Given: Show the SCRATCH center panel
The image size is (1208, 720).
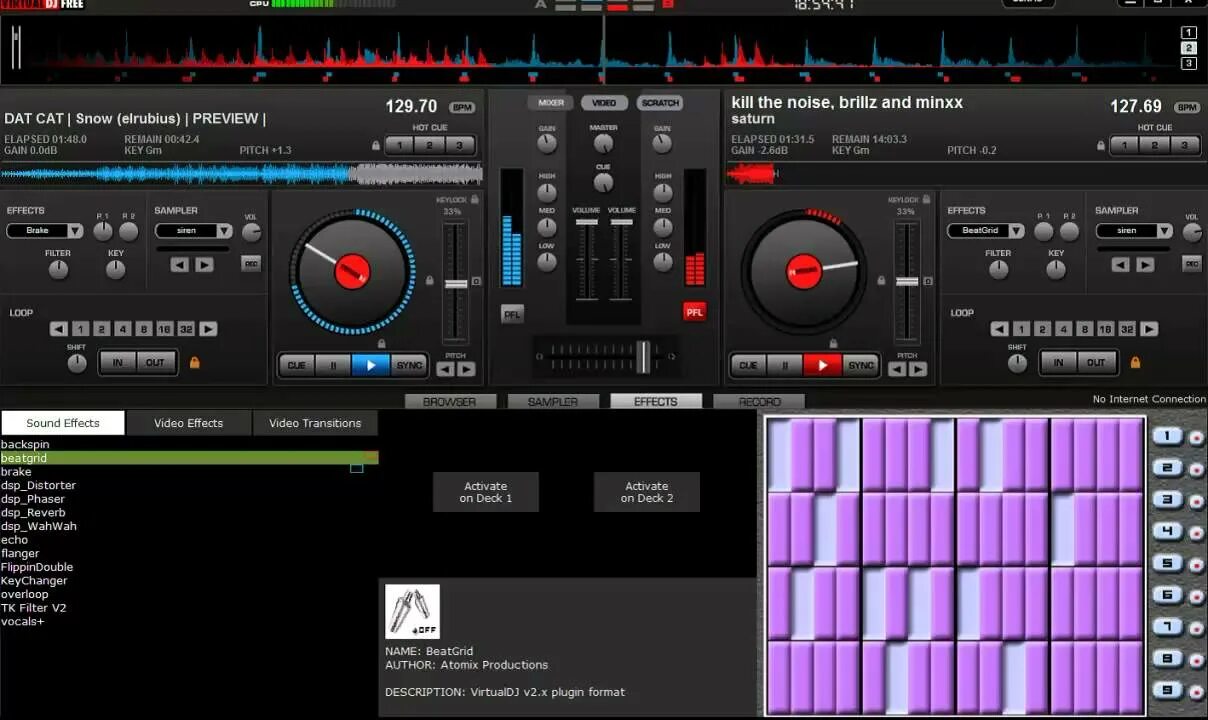Looking at the screenshot, I should [x=660, y=103].
